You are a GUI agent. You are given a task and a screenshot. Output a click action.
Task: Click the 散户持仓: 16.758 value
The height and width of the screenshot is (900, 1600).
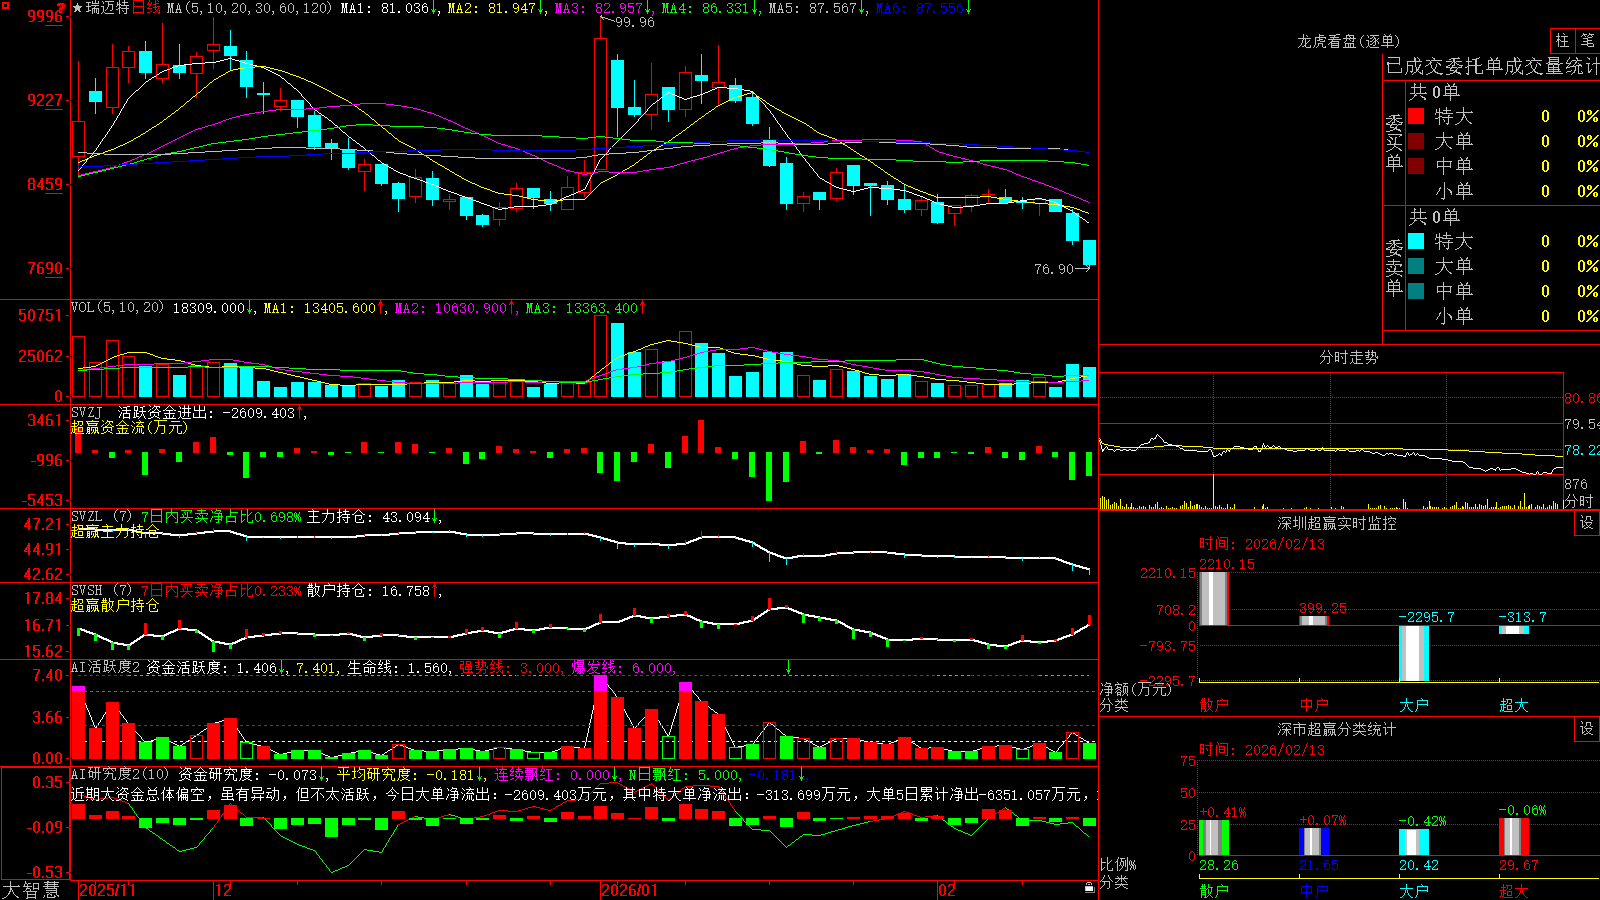[x=368, y=591]
